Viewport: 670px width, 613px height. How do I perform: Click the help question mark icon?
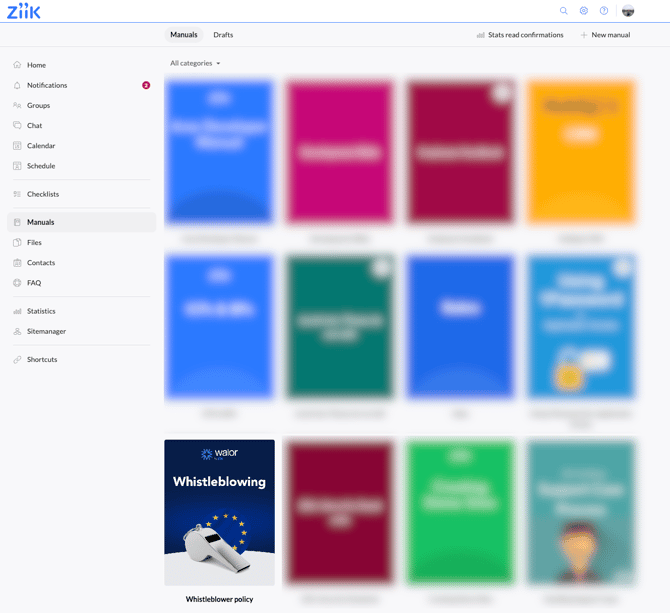point(604,11)
